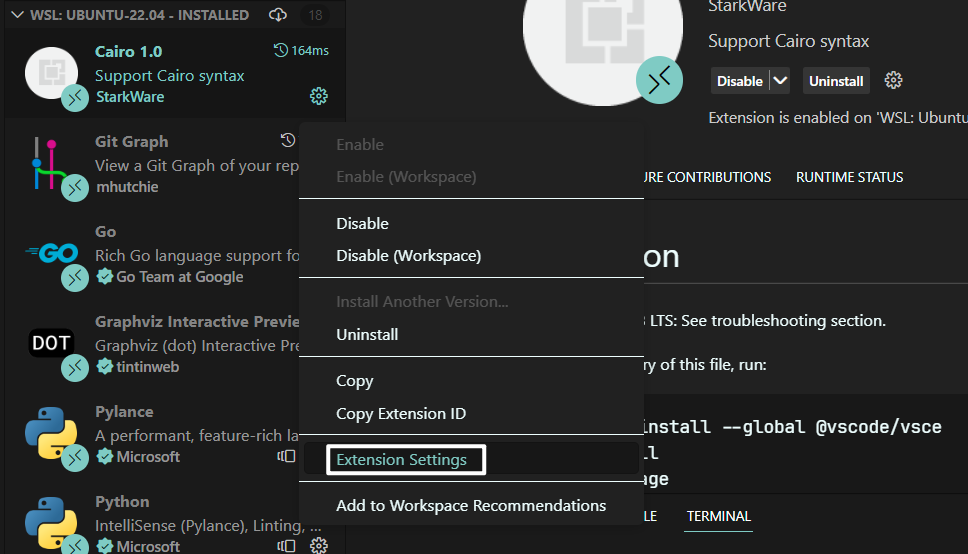Choose Copy Extension ID menu entry
This screenshot has width=968, height=554.
400,413
